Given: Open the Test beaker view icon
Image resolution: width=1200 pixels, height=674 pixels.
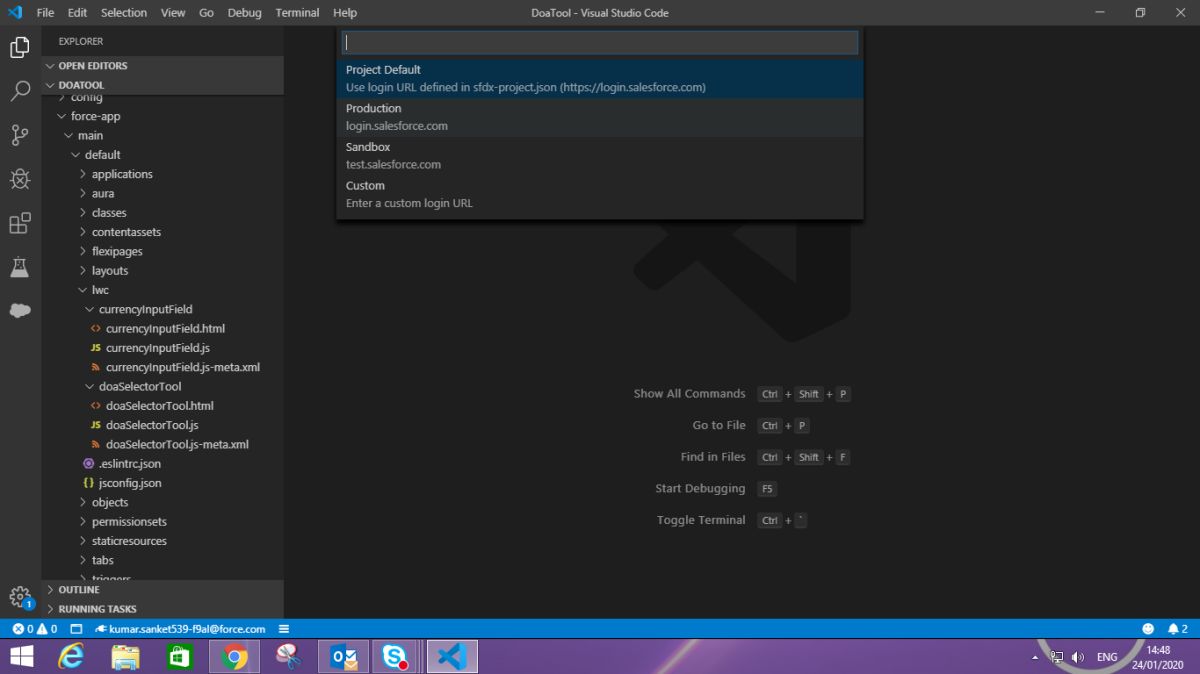Looking at the screenshot, I should (20, 267).
